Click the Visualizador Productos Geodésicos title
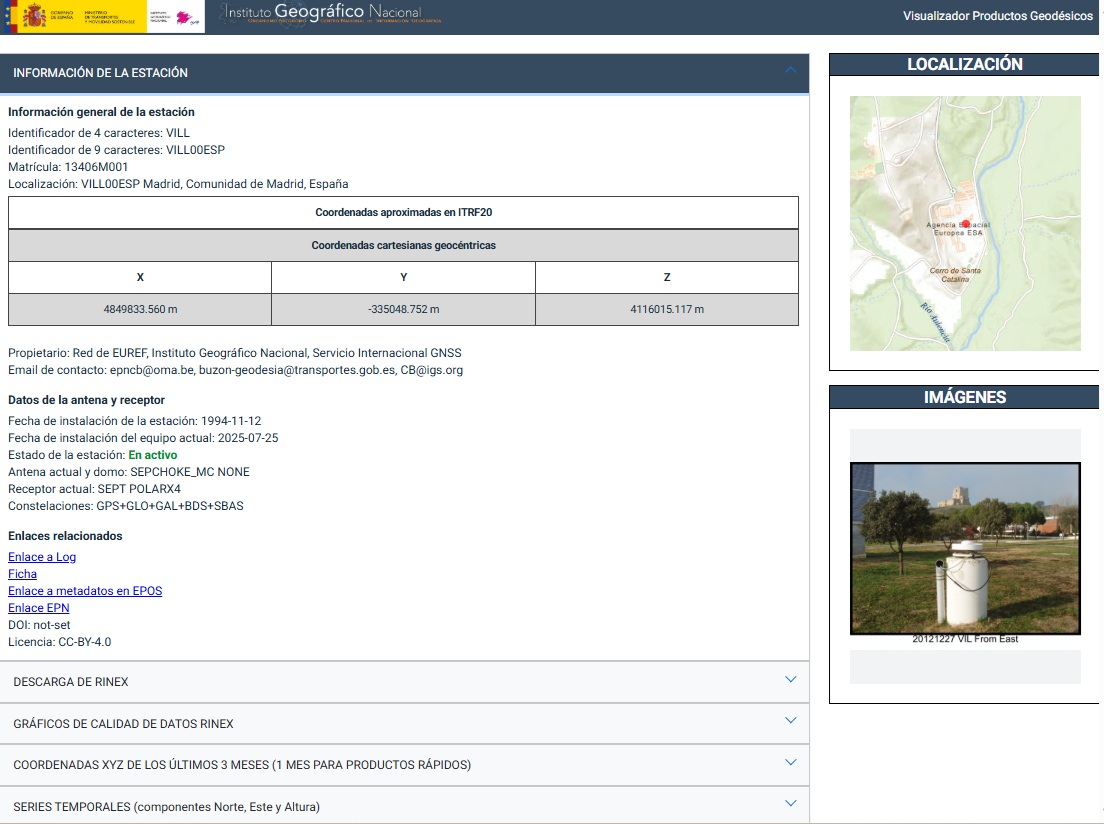The image size is (1104, 824). pyautogui.click(x=998, y=16)
